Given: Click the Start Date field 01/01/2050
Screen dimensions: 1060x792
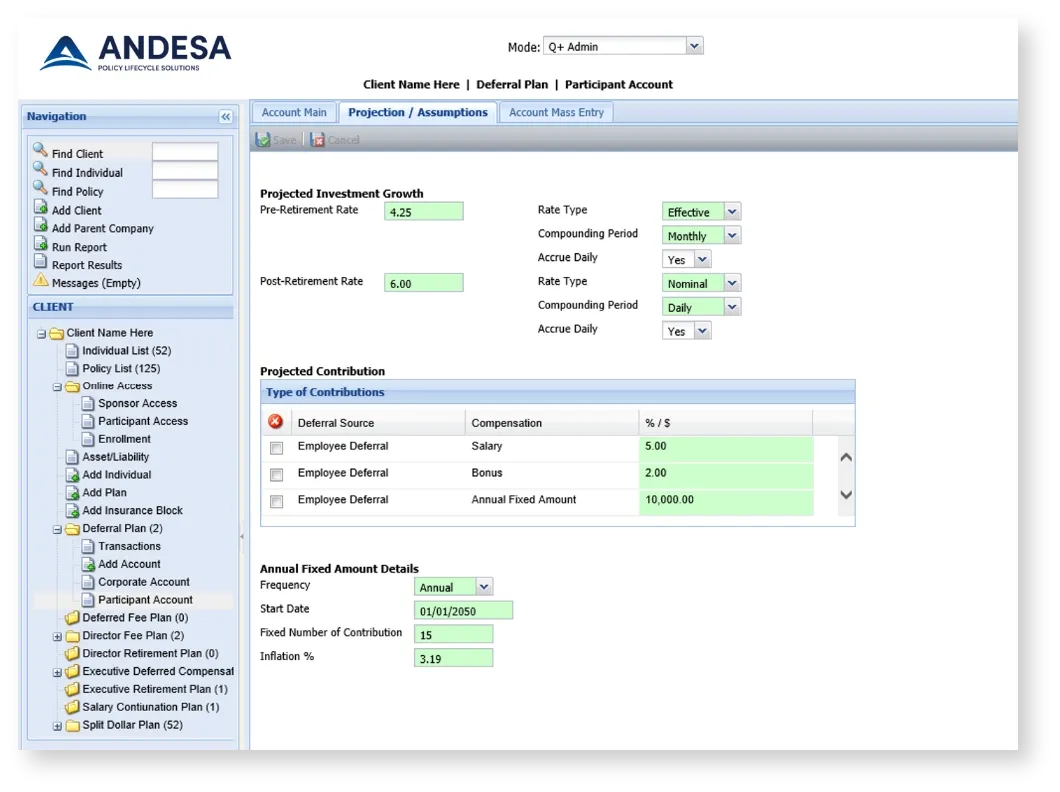Looking at the screenshot, I should (x=464, y=611).
